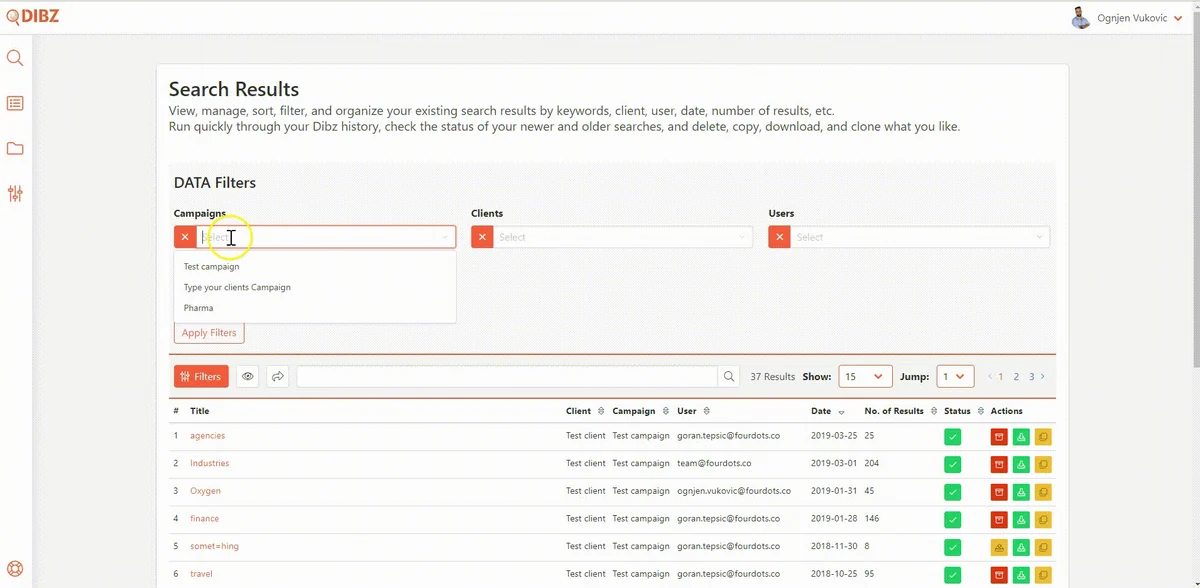Click the user avatar picture in header

tap(1081, 18)
